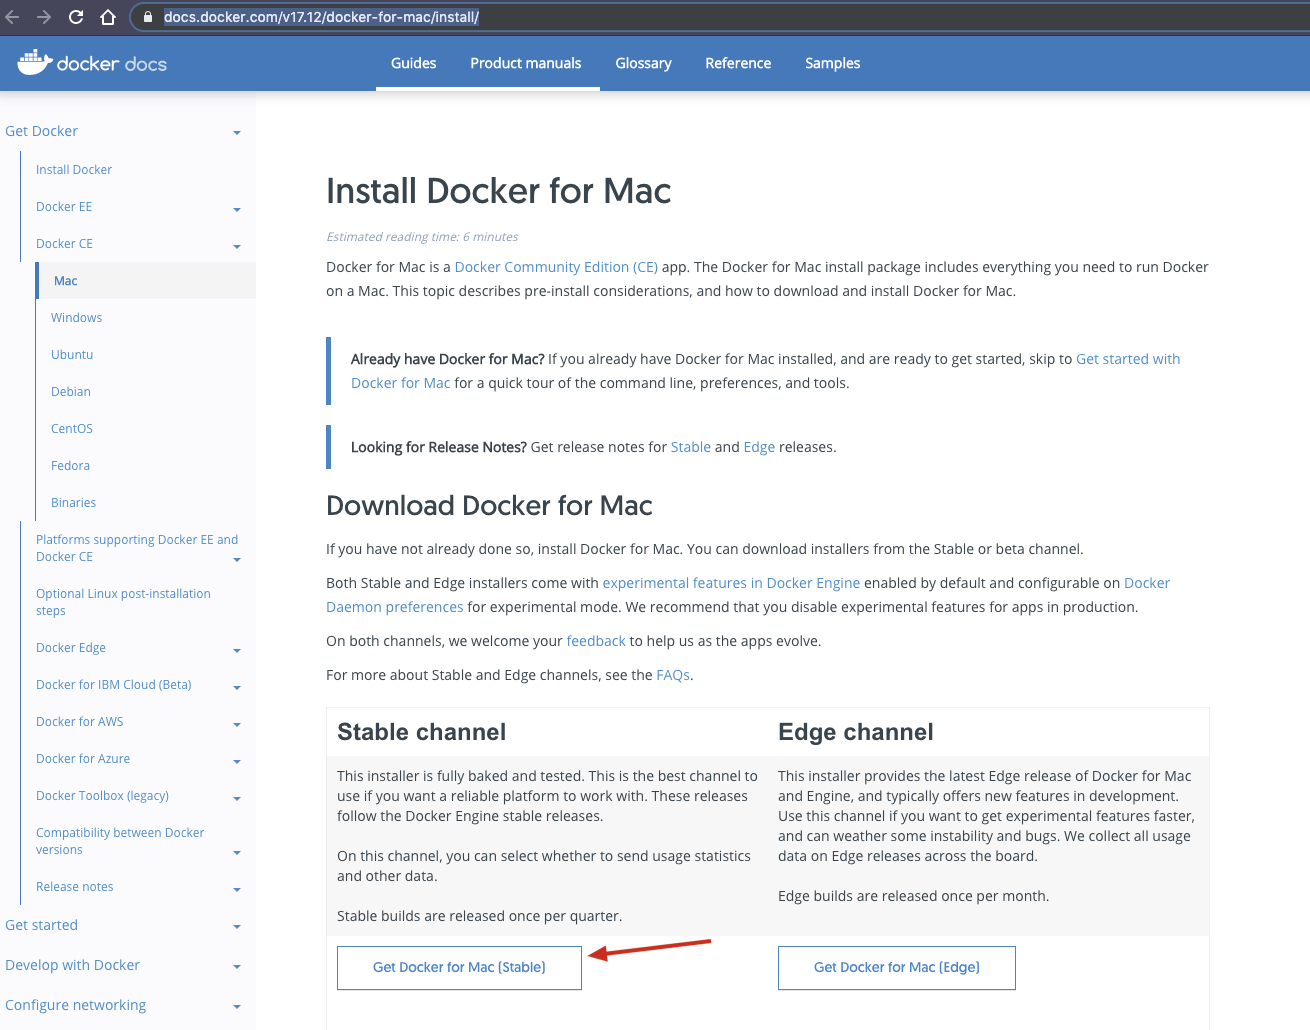1310x1030 pixels.
Task: Click the browser forward arrow
Action: click(44, 17)
